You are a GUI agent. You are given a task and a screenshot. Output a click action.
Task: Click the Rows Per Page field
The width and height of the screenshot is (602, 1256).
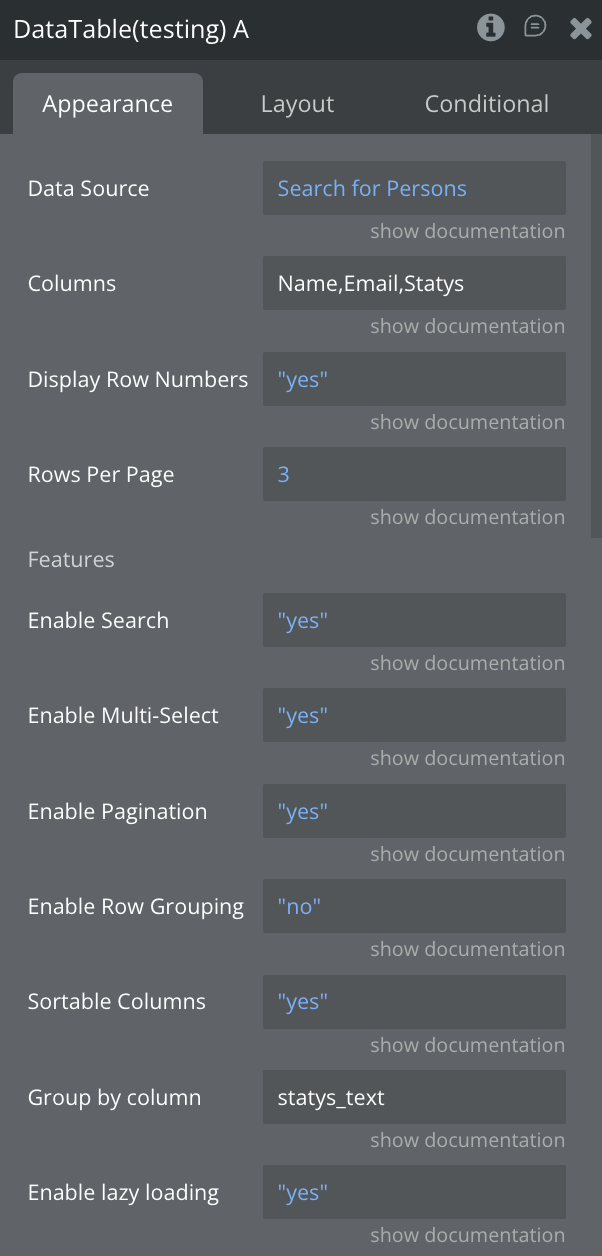click(x=414, y=474)
